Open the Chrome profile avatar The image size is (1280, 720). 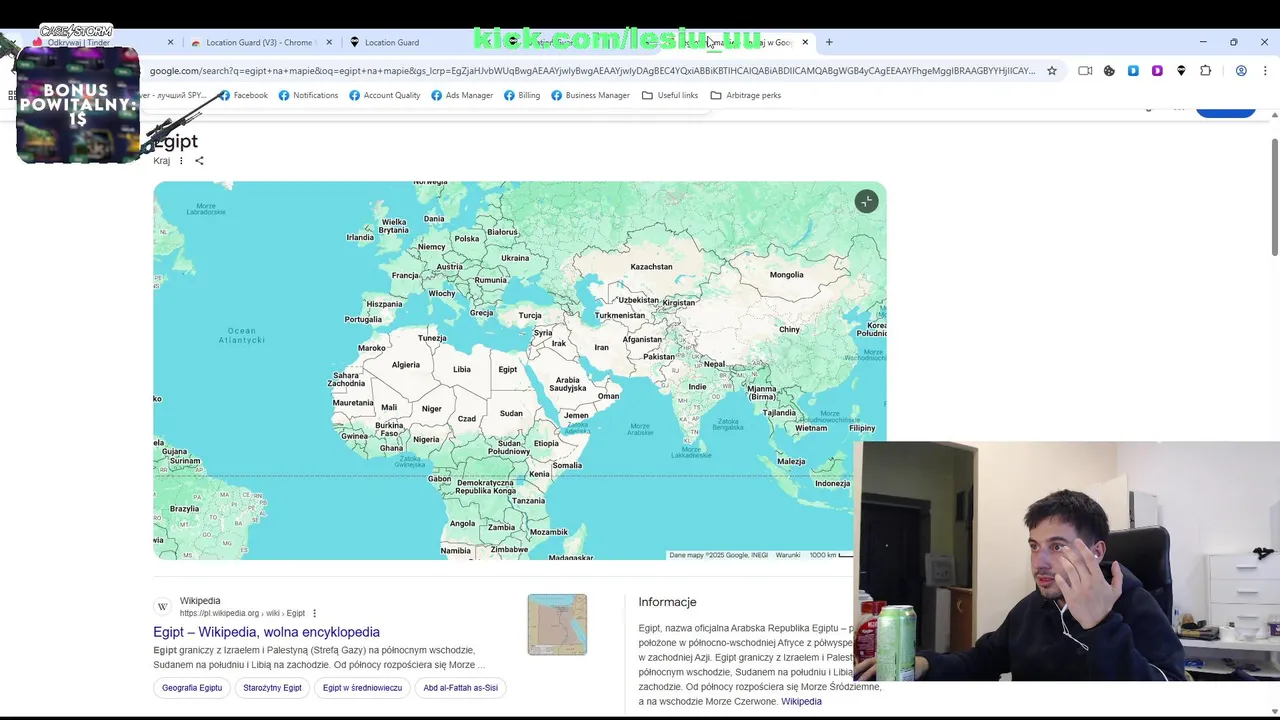point(1241,71)
